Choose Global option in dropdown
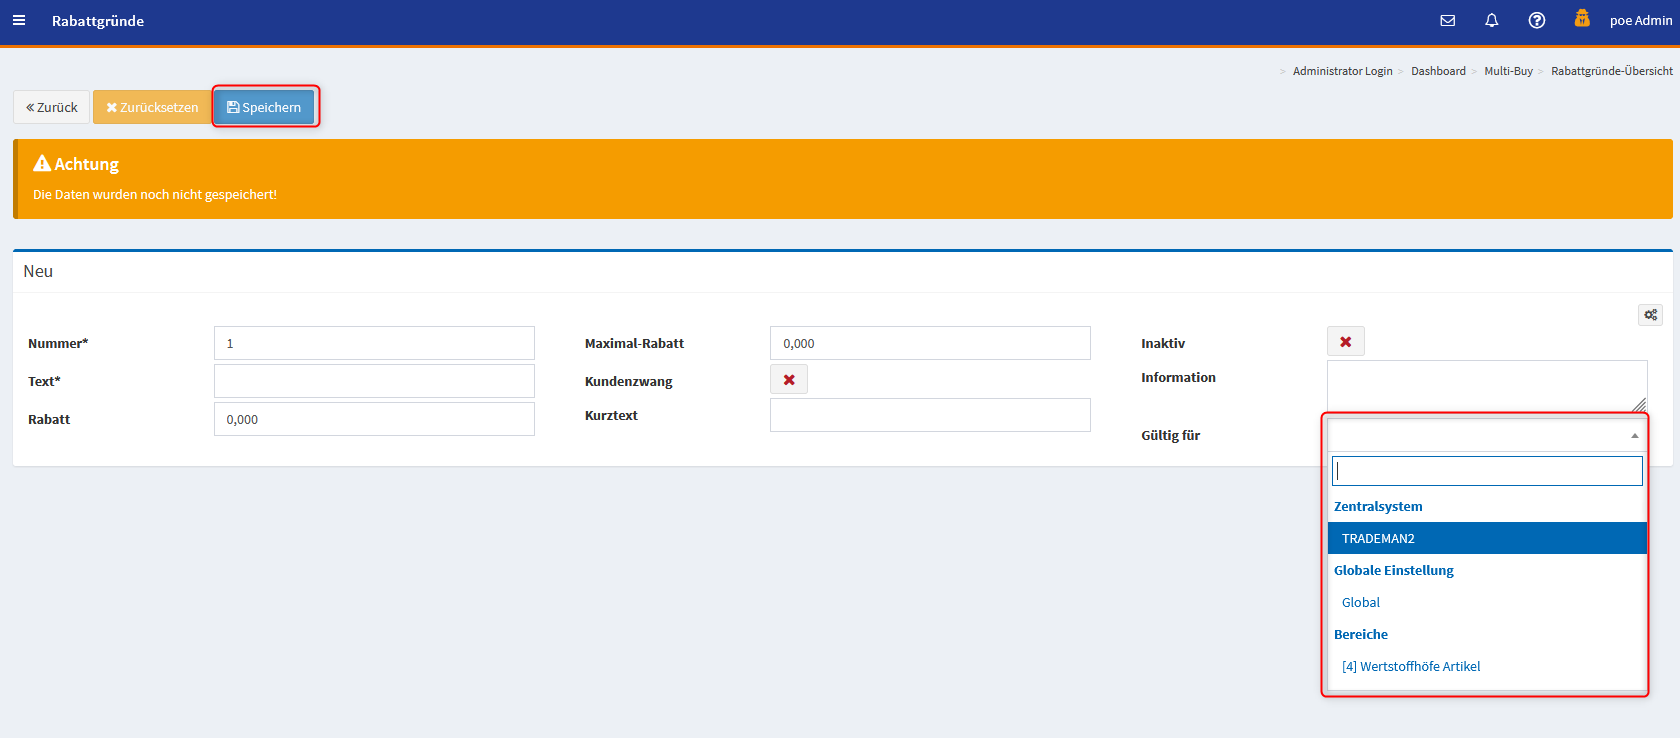The width and height of the screenshot is (1680, 738). tap(1361, 602)
